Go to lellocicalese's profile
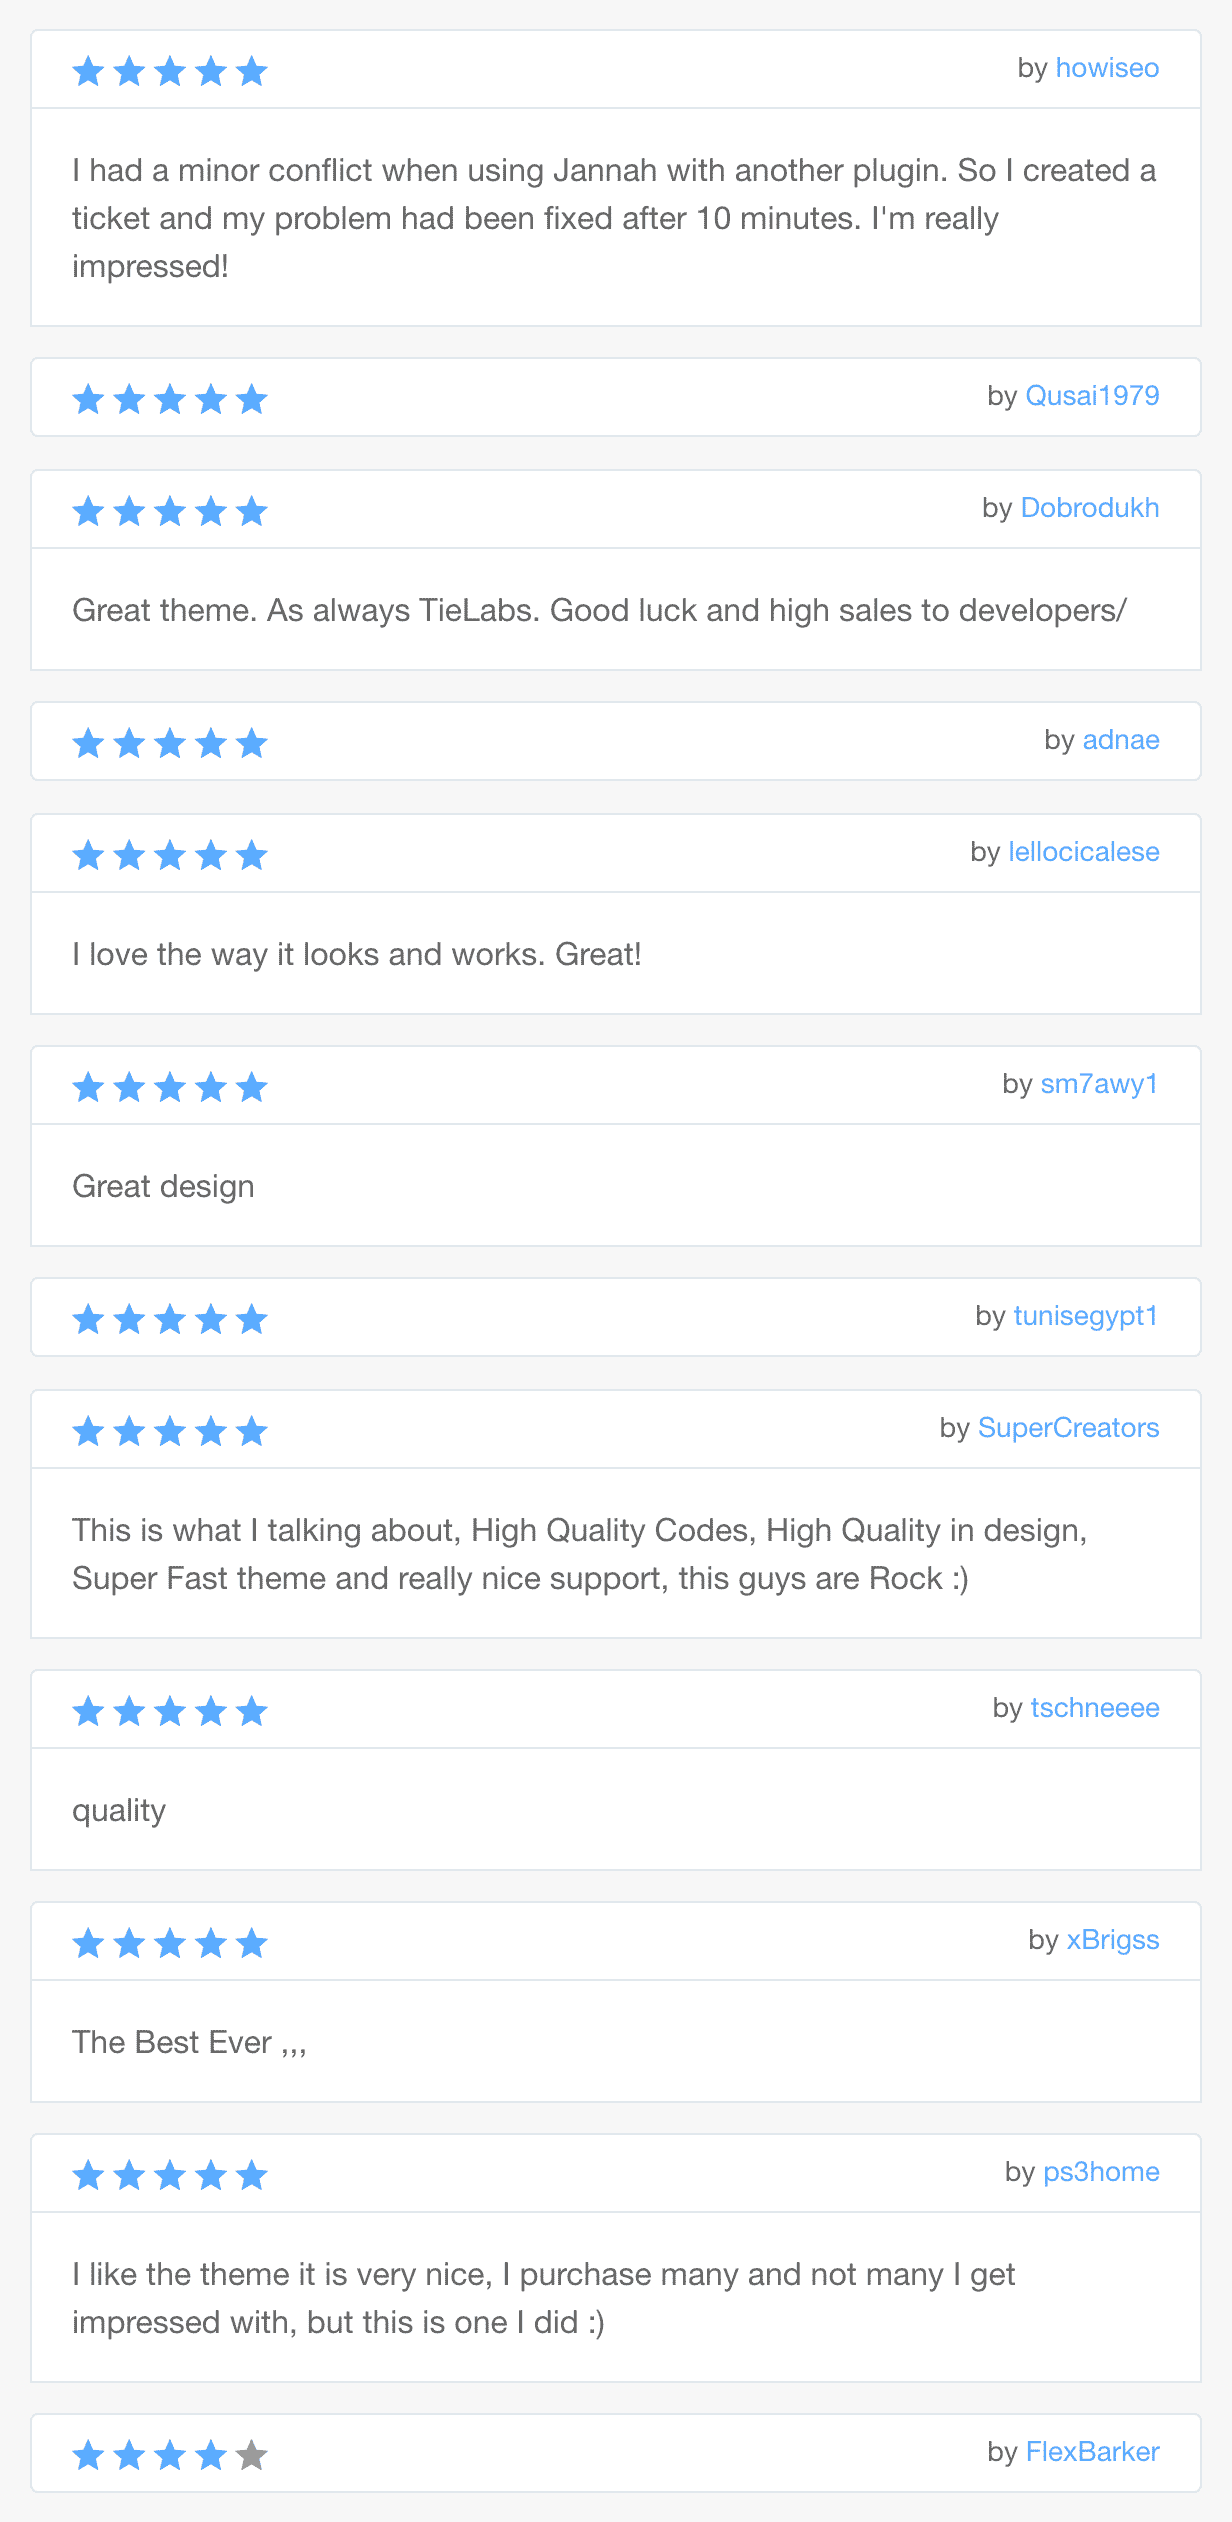 (x=1083, y=852)
